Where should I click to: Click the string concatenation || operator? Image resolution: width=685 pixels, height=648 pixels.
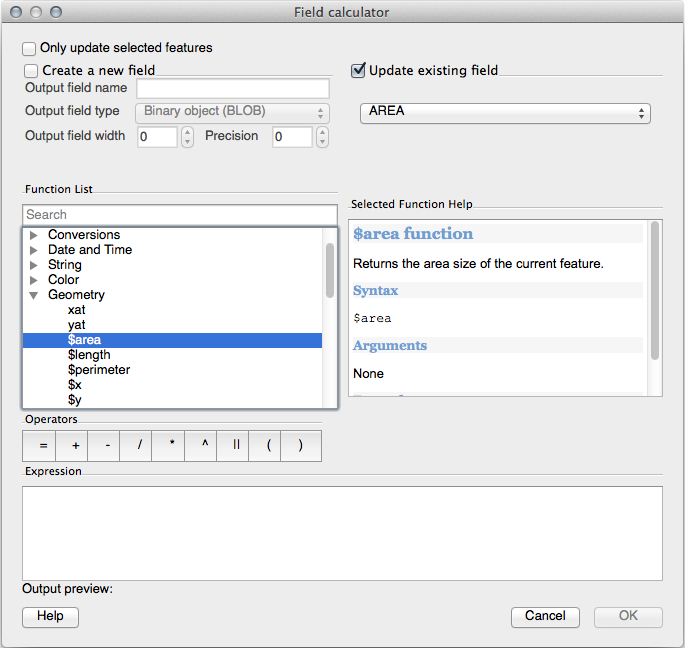click(237, 446)
